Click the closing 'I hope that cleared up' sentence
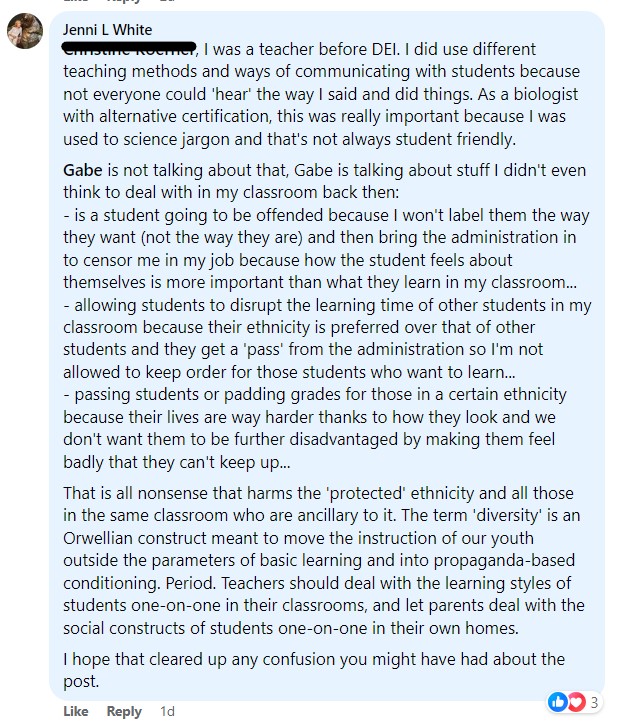Viewport: 617px width, 722px height. pyautogui.click(x=312, y=669)
